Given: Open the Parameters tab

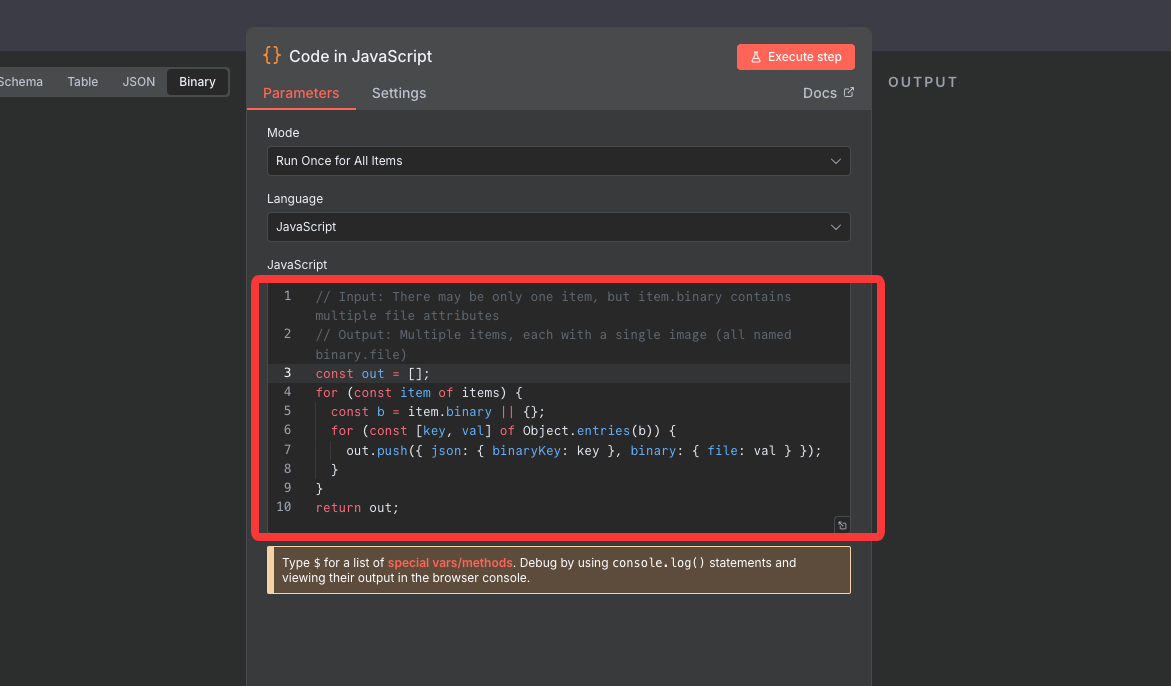Looking at the screenshot, I should (x=301, y=93).
